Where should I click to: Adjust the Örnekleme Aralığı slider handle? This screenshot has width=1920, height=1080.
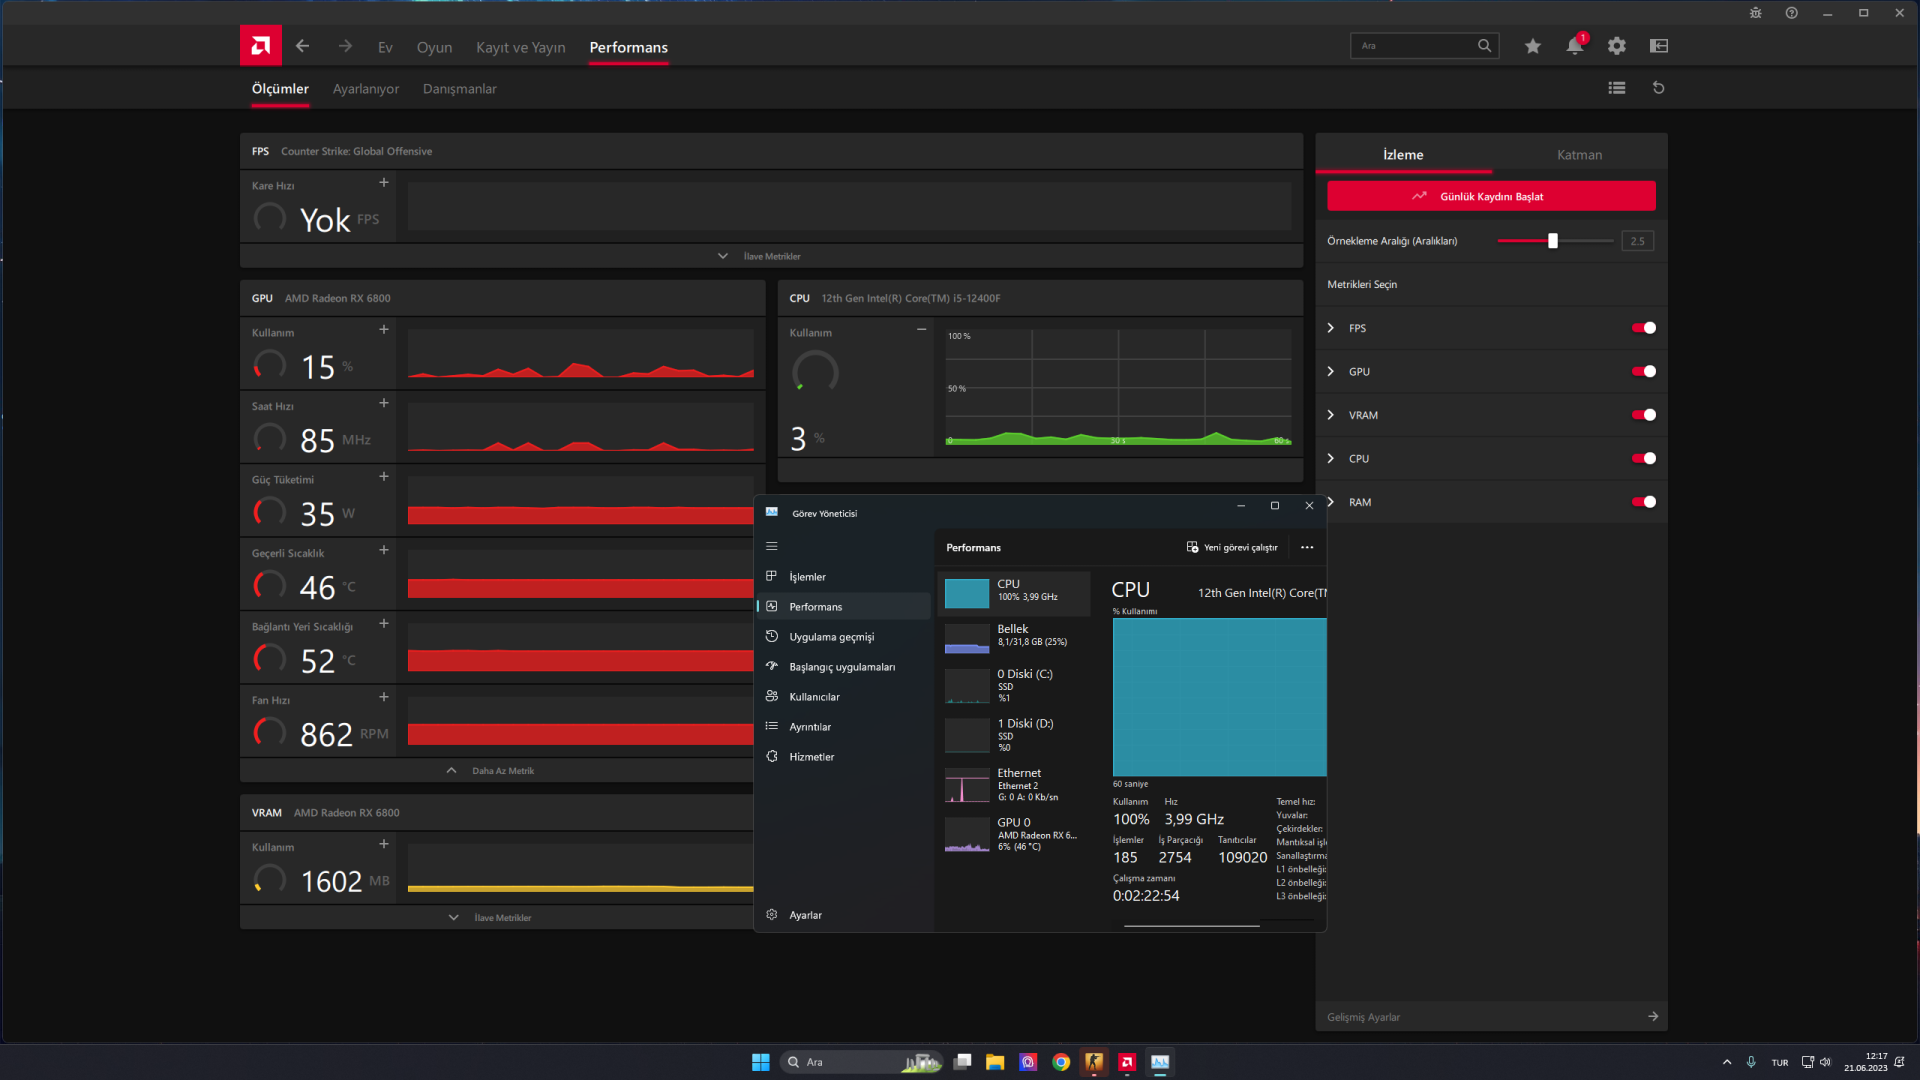click(x=1552, y=241)
